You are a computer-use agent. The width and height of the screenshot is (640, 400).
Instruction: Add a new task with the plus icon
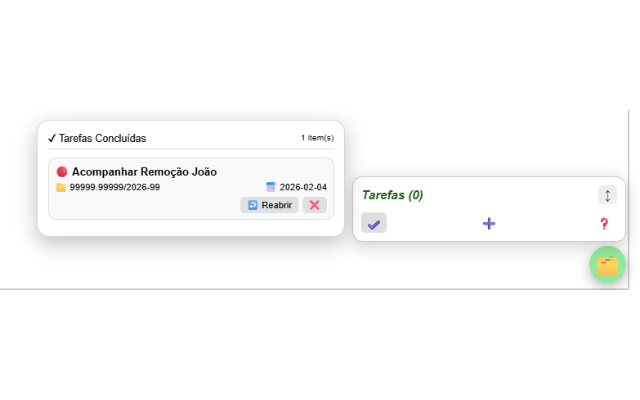(489, 224)
